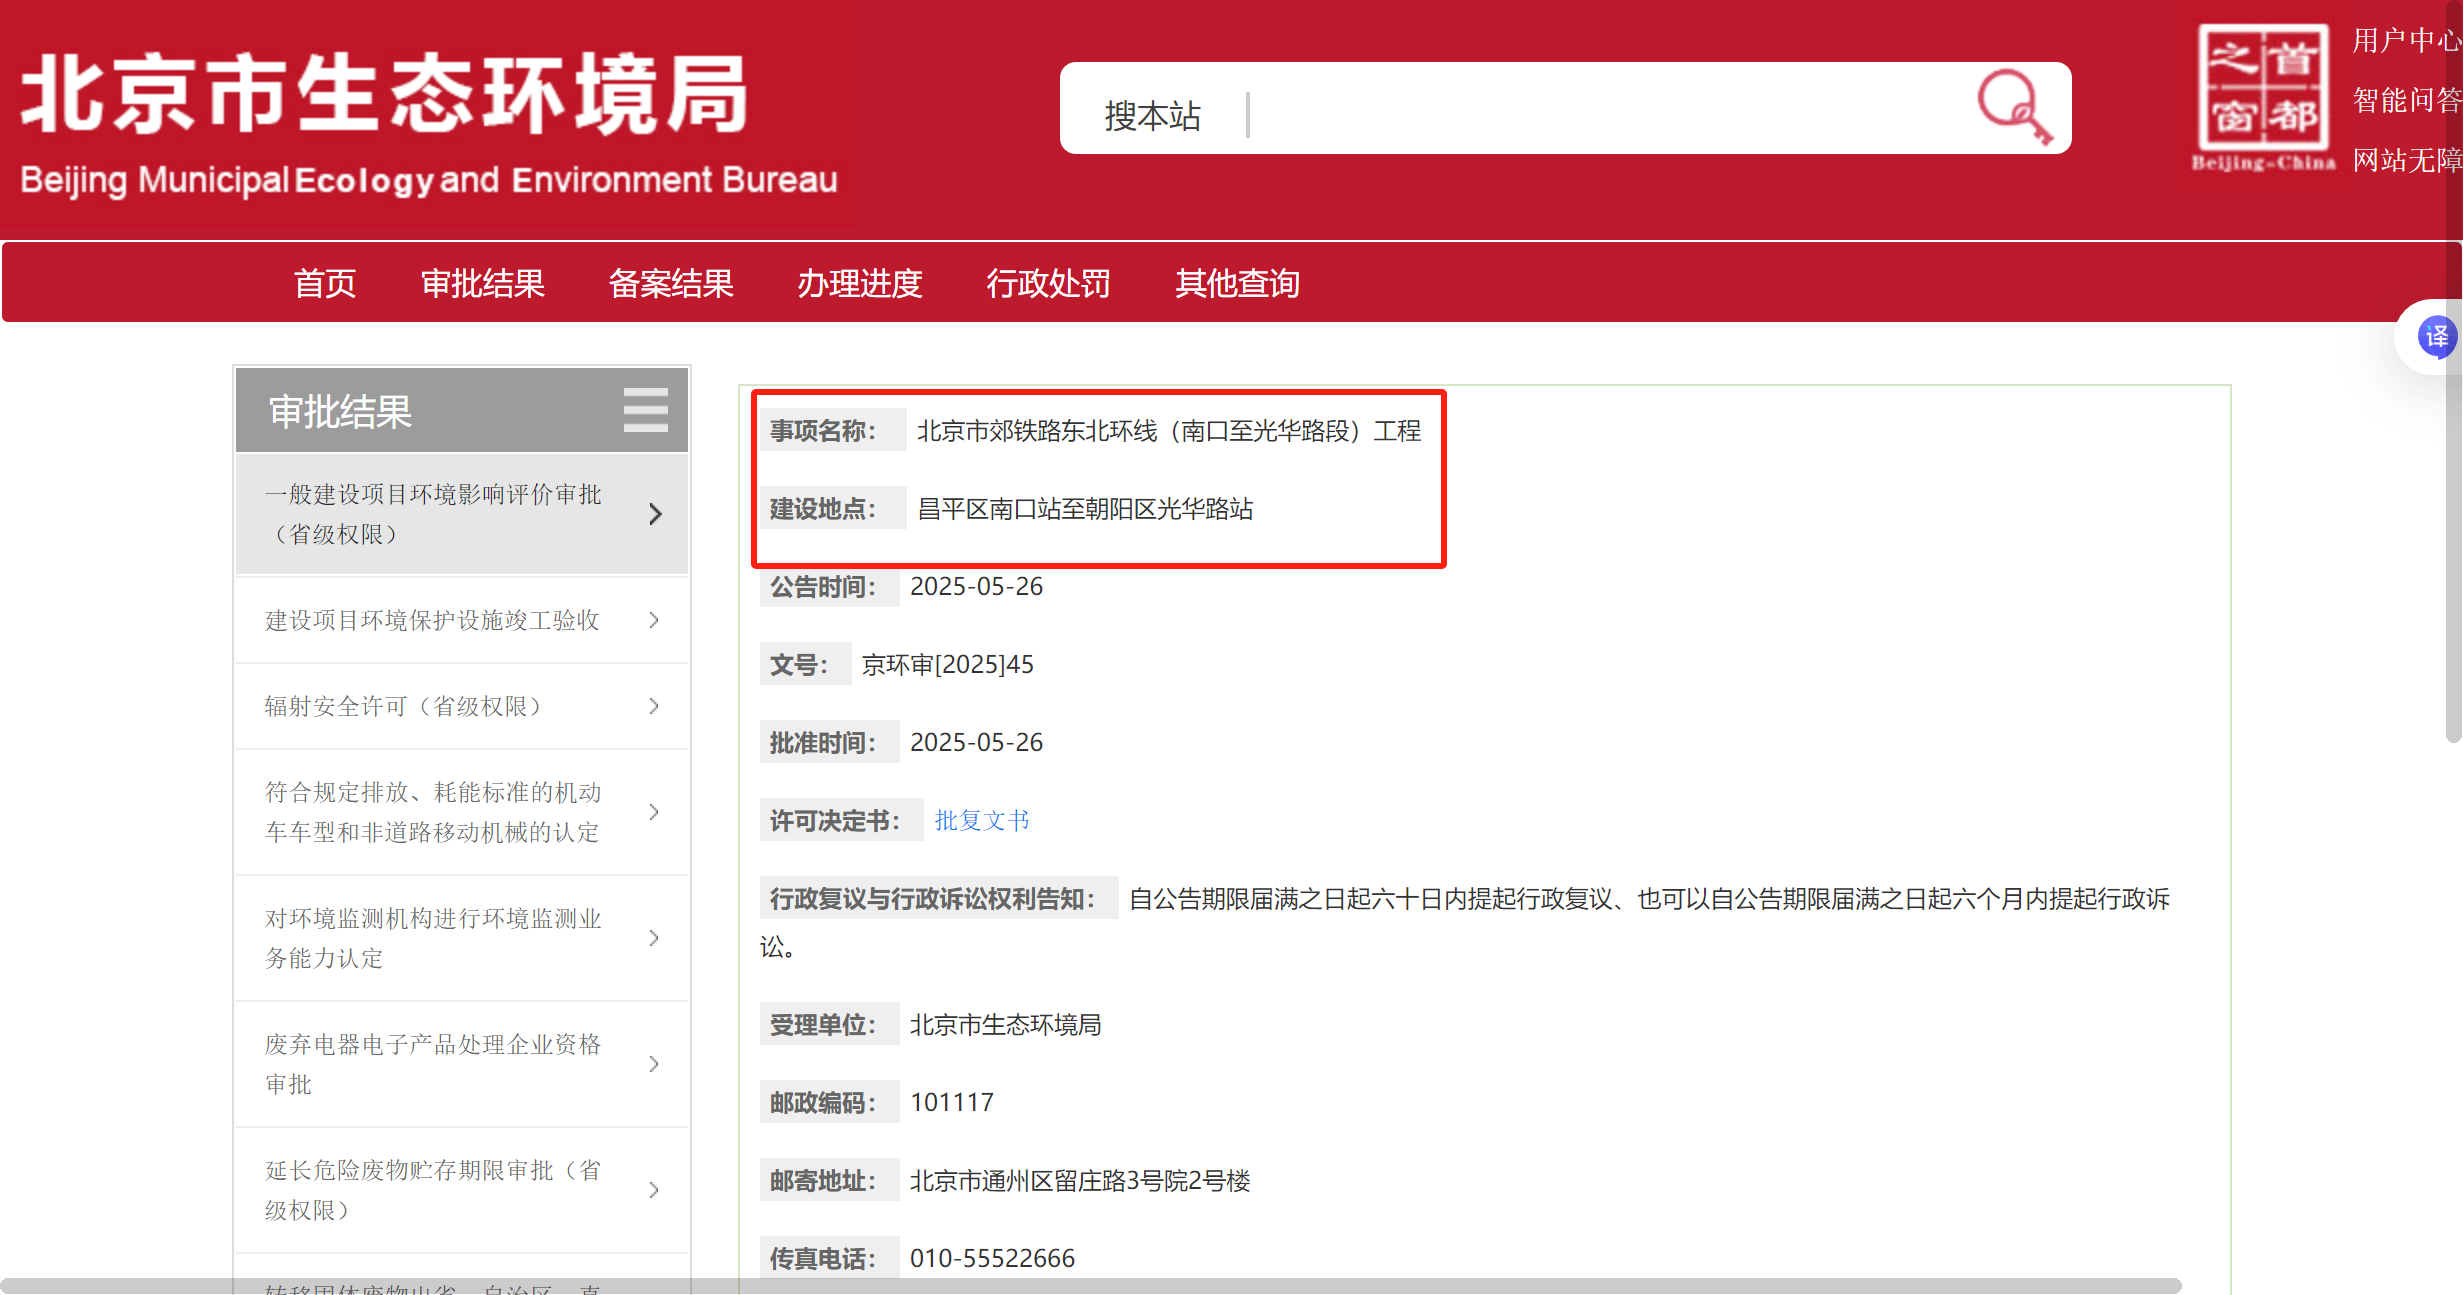Select 对环境监测机构进行环境监测业务能力认定 item
Image resolution: width=2463 pixels, height=1295 pixels.
(462, 938)
